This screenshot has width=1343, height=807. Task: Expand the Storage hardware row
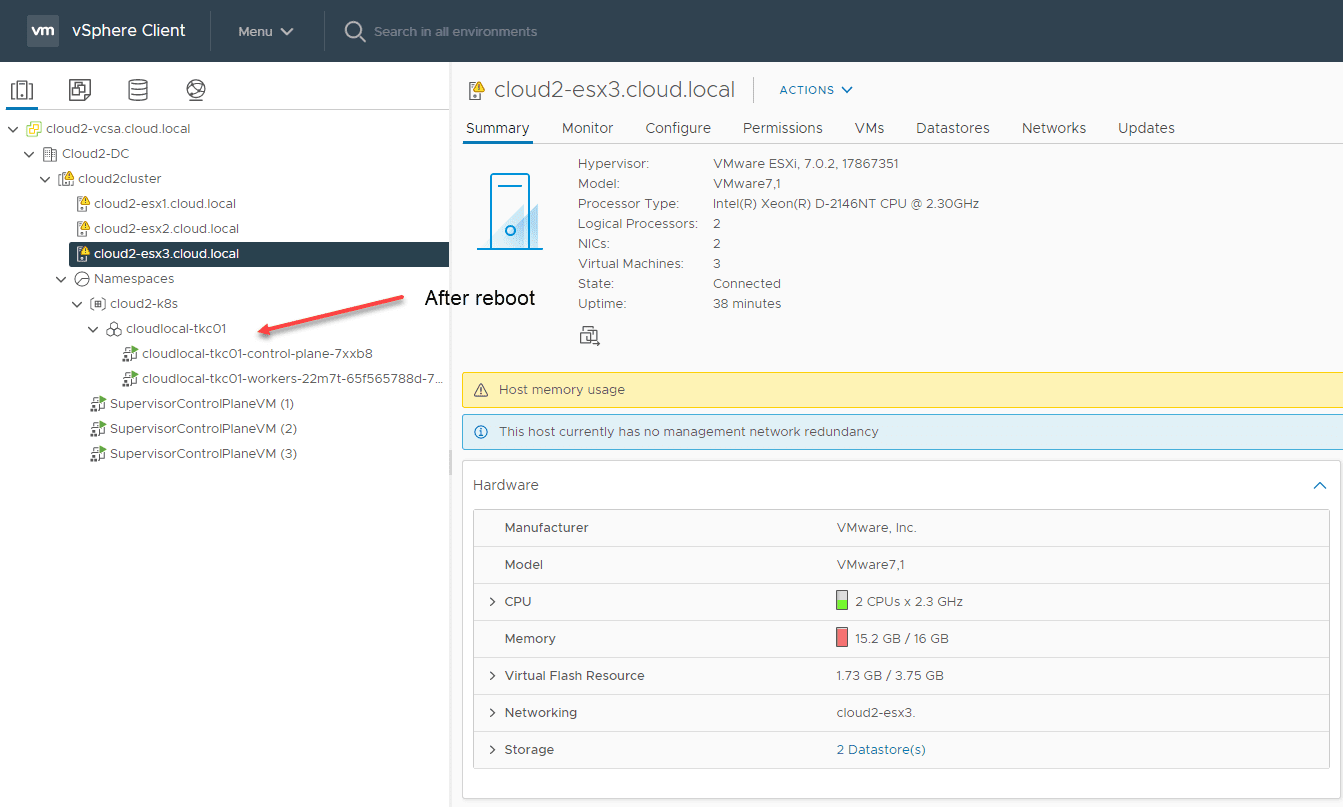[492, 750]
